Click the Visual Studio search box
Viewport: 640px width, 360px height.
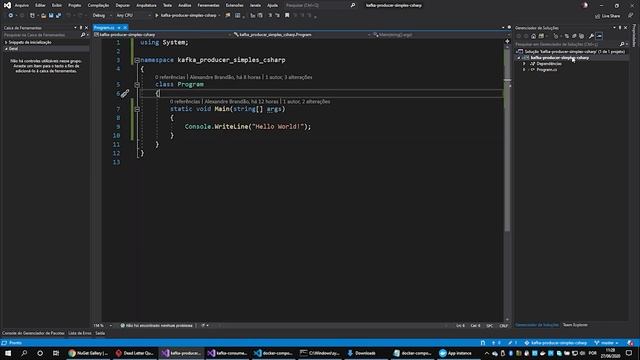320,5
